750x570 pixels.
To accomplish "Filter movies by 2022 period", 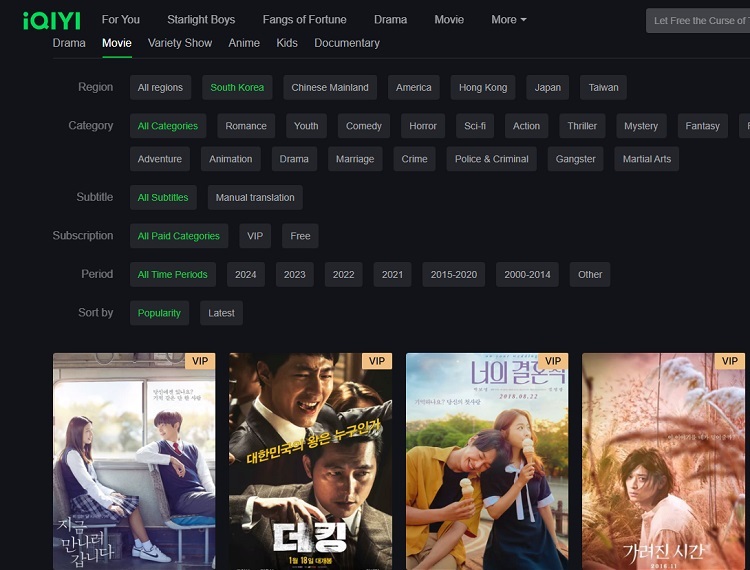I will 343,274.
